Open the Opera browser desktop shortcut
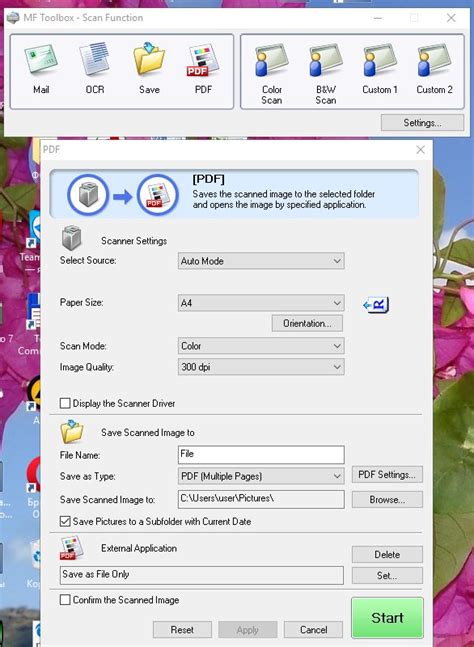474x647 pixels. click(x=33, y=487)
